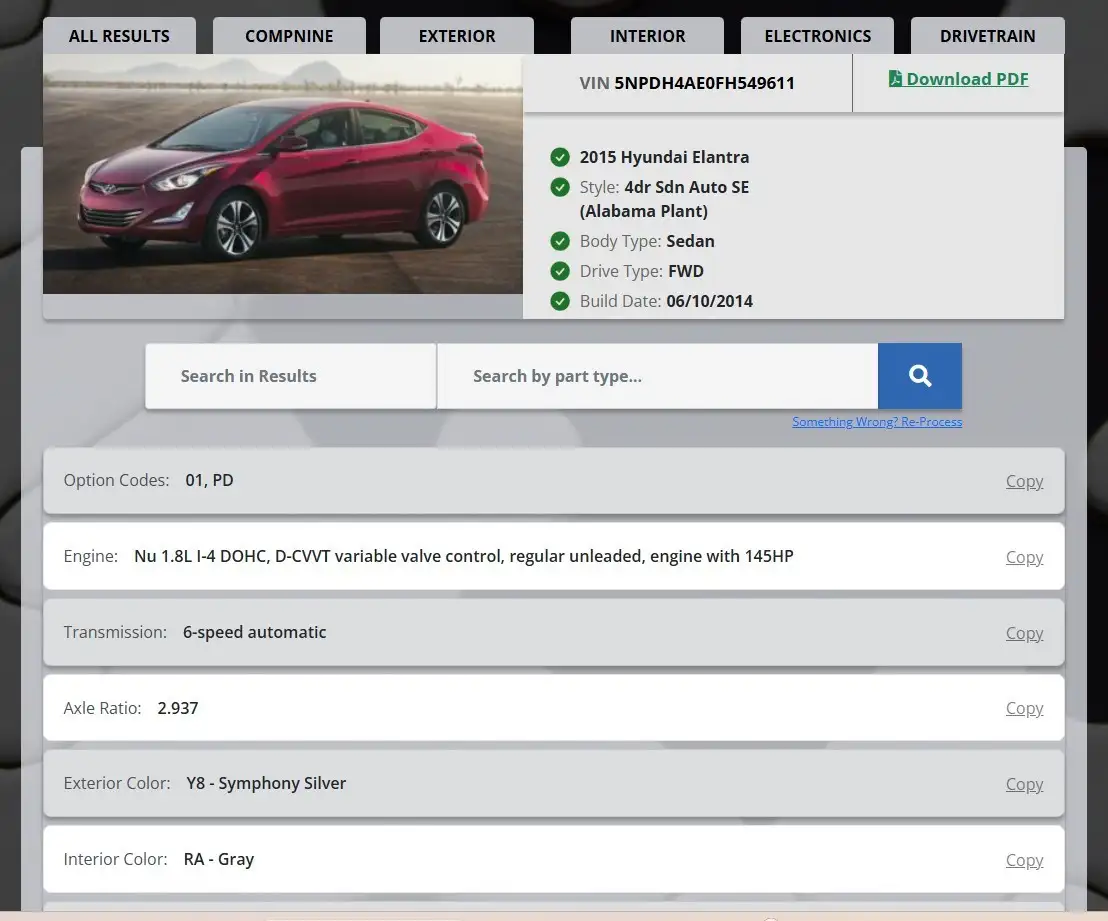This screenshot has width=1108, height=921.
Task: Click the green check beside Body Type
Action: tap(560, 241)
